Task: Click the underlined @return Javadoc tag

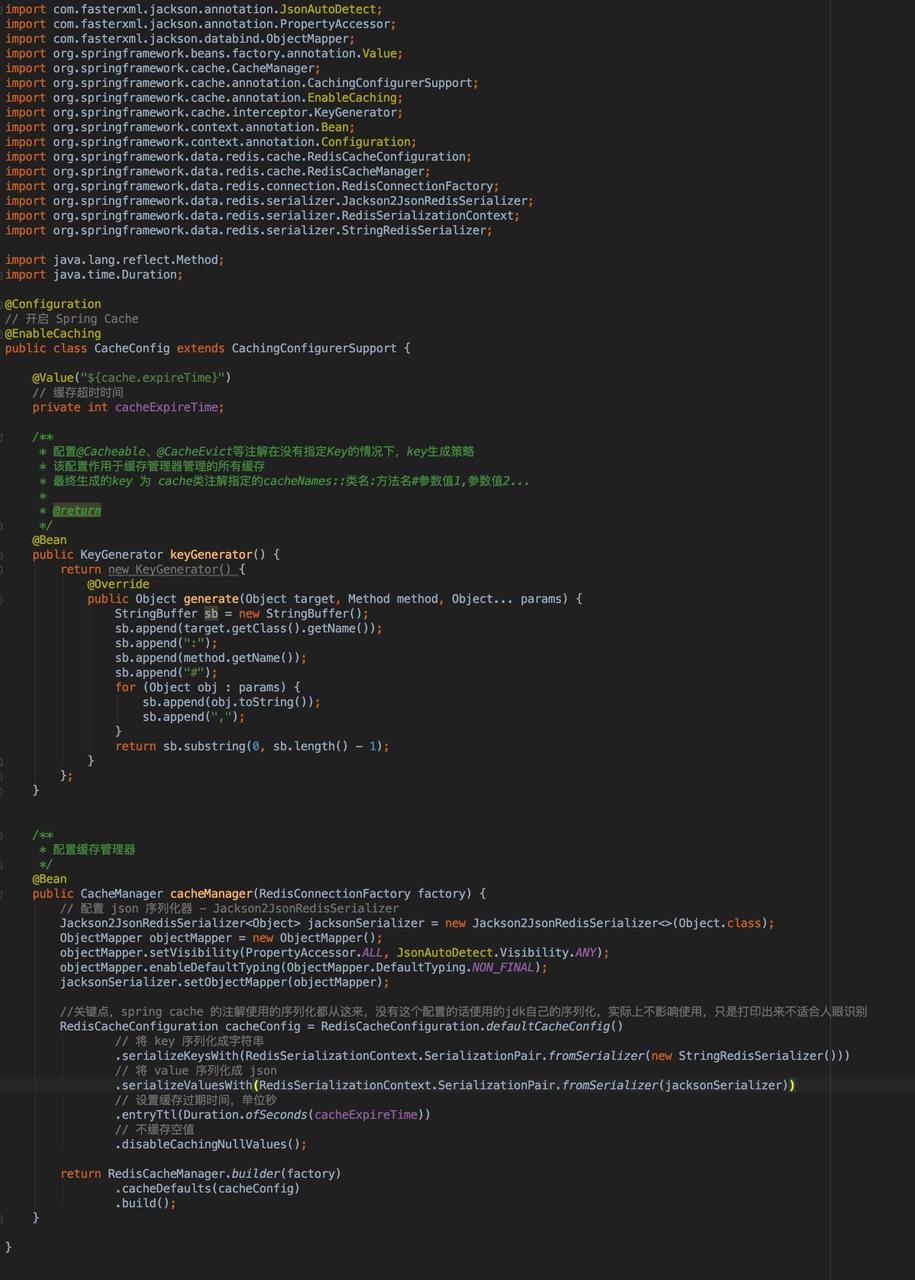Action: pos(77,510)
